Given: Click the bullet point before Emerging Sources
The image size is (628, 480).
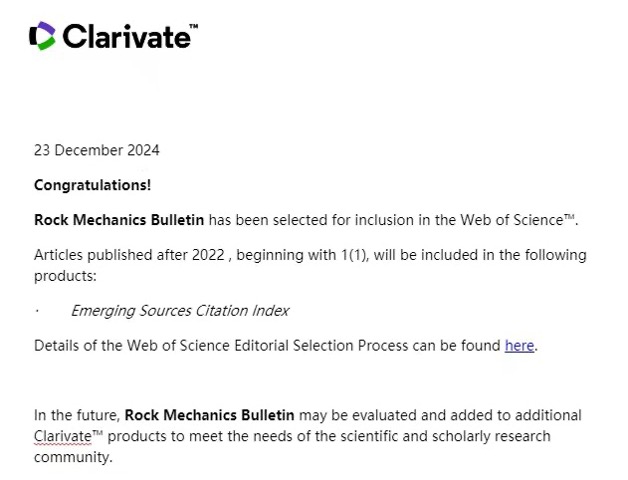Looking at the screenshot, I should point(37,311).
